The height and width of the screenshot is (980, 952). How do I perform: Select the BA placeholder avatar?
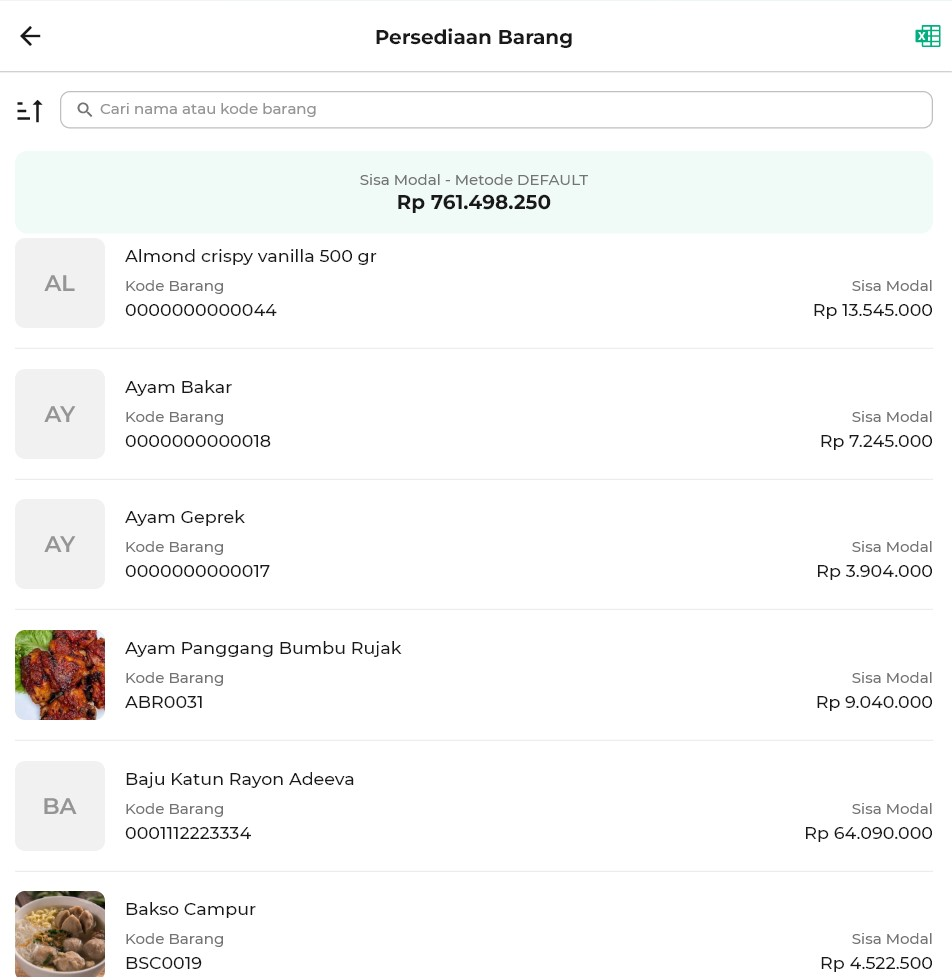pos(60,806)
